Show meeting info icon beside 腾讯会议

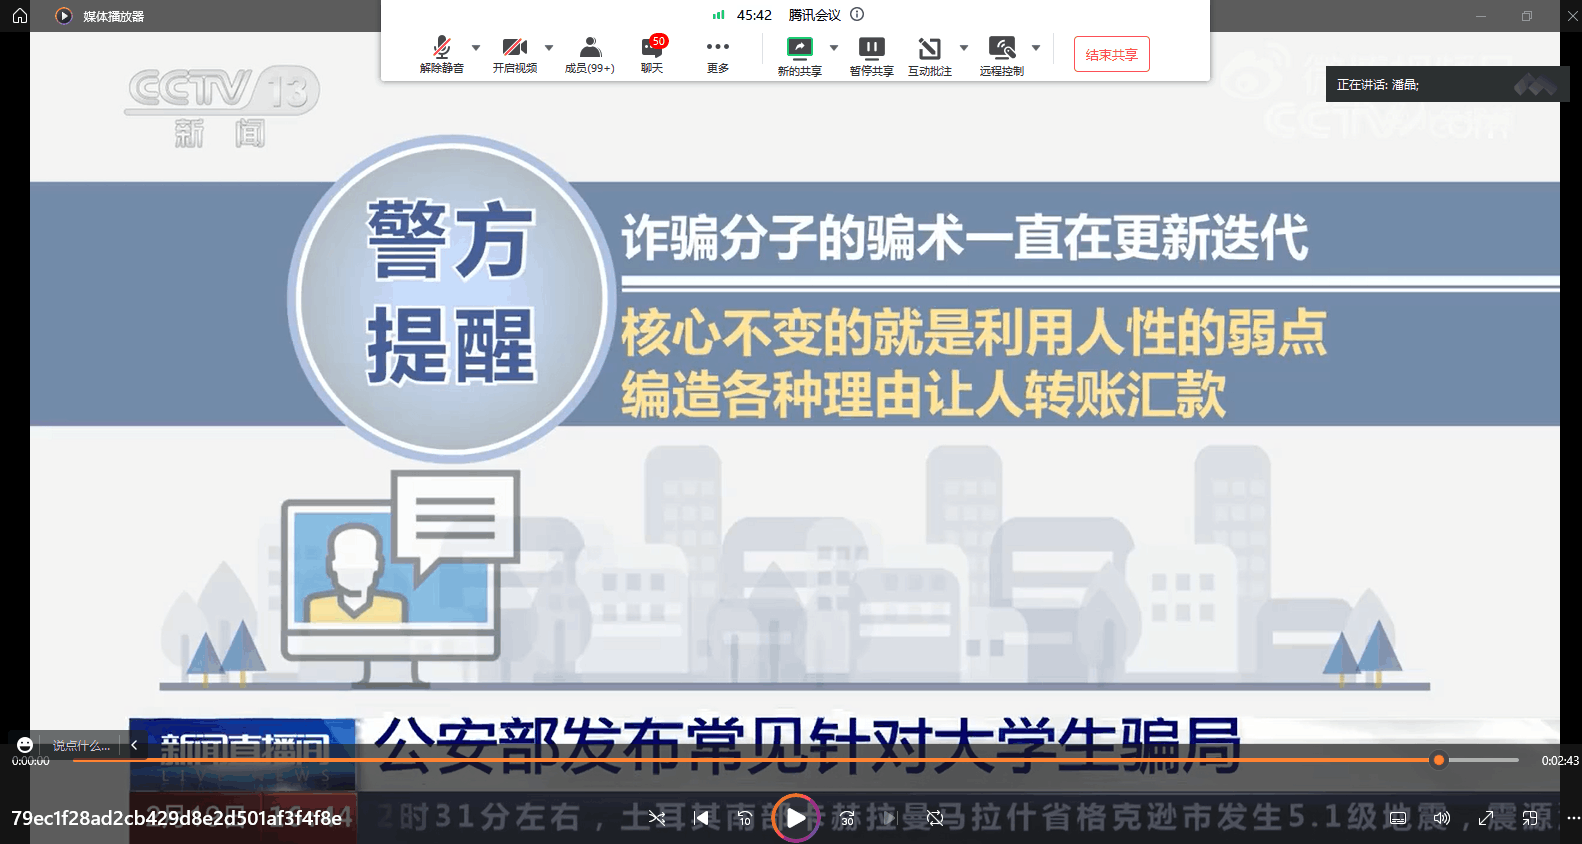[x=857, y=14]
